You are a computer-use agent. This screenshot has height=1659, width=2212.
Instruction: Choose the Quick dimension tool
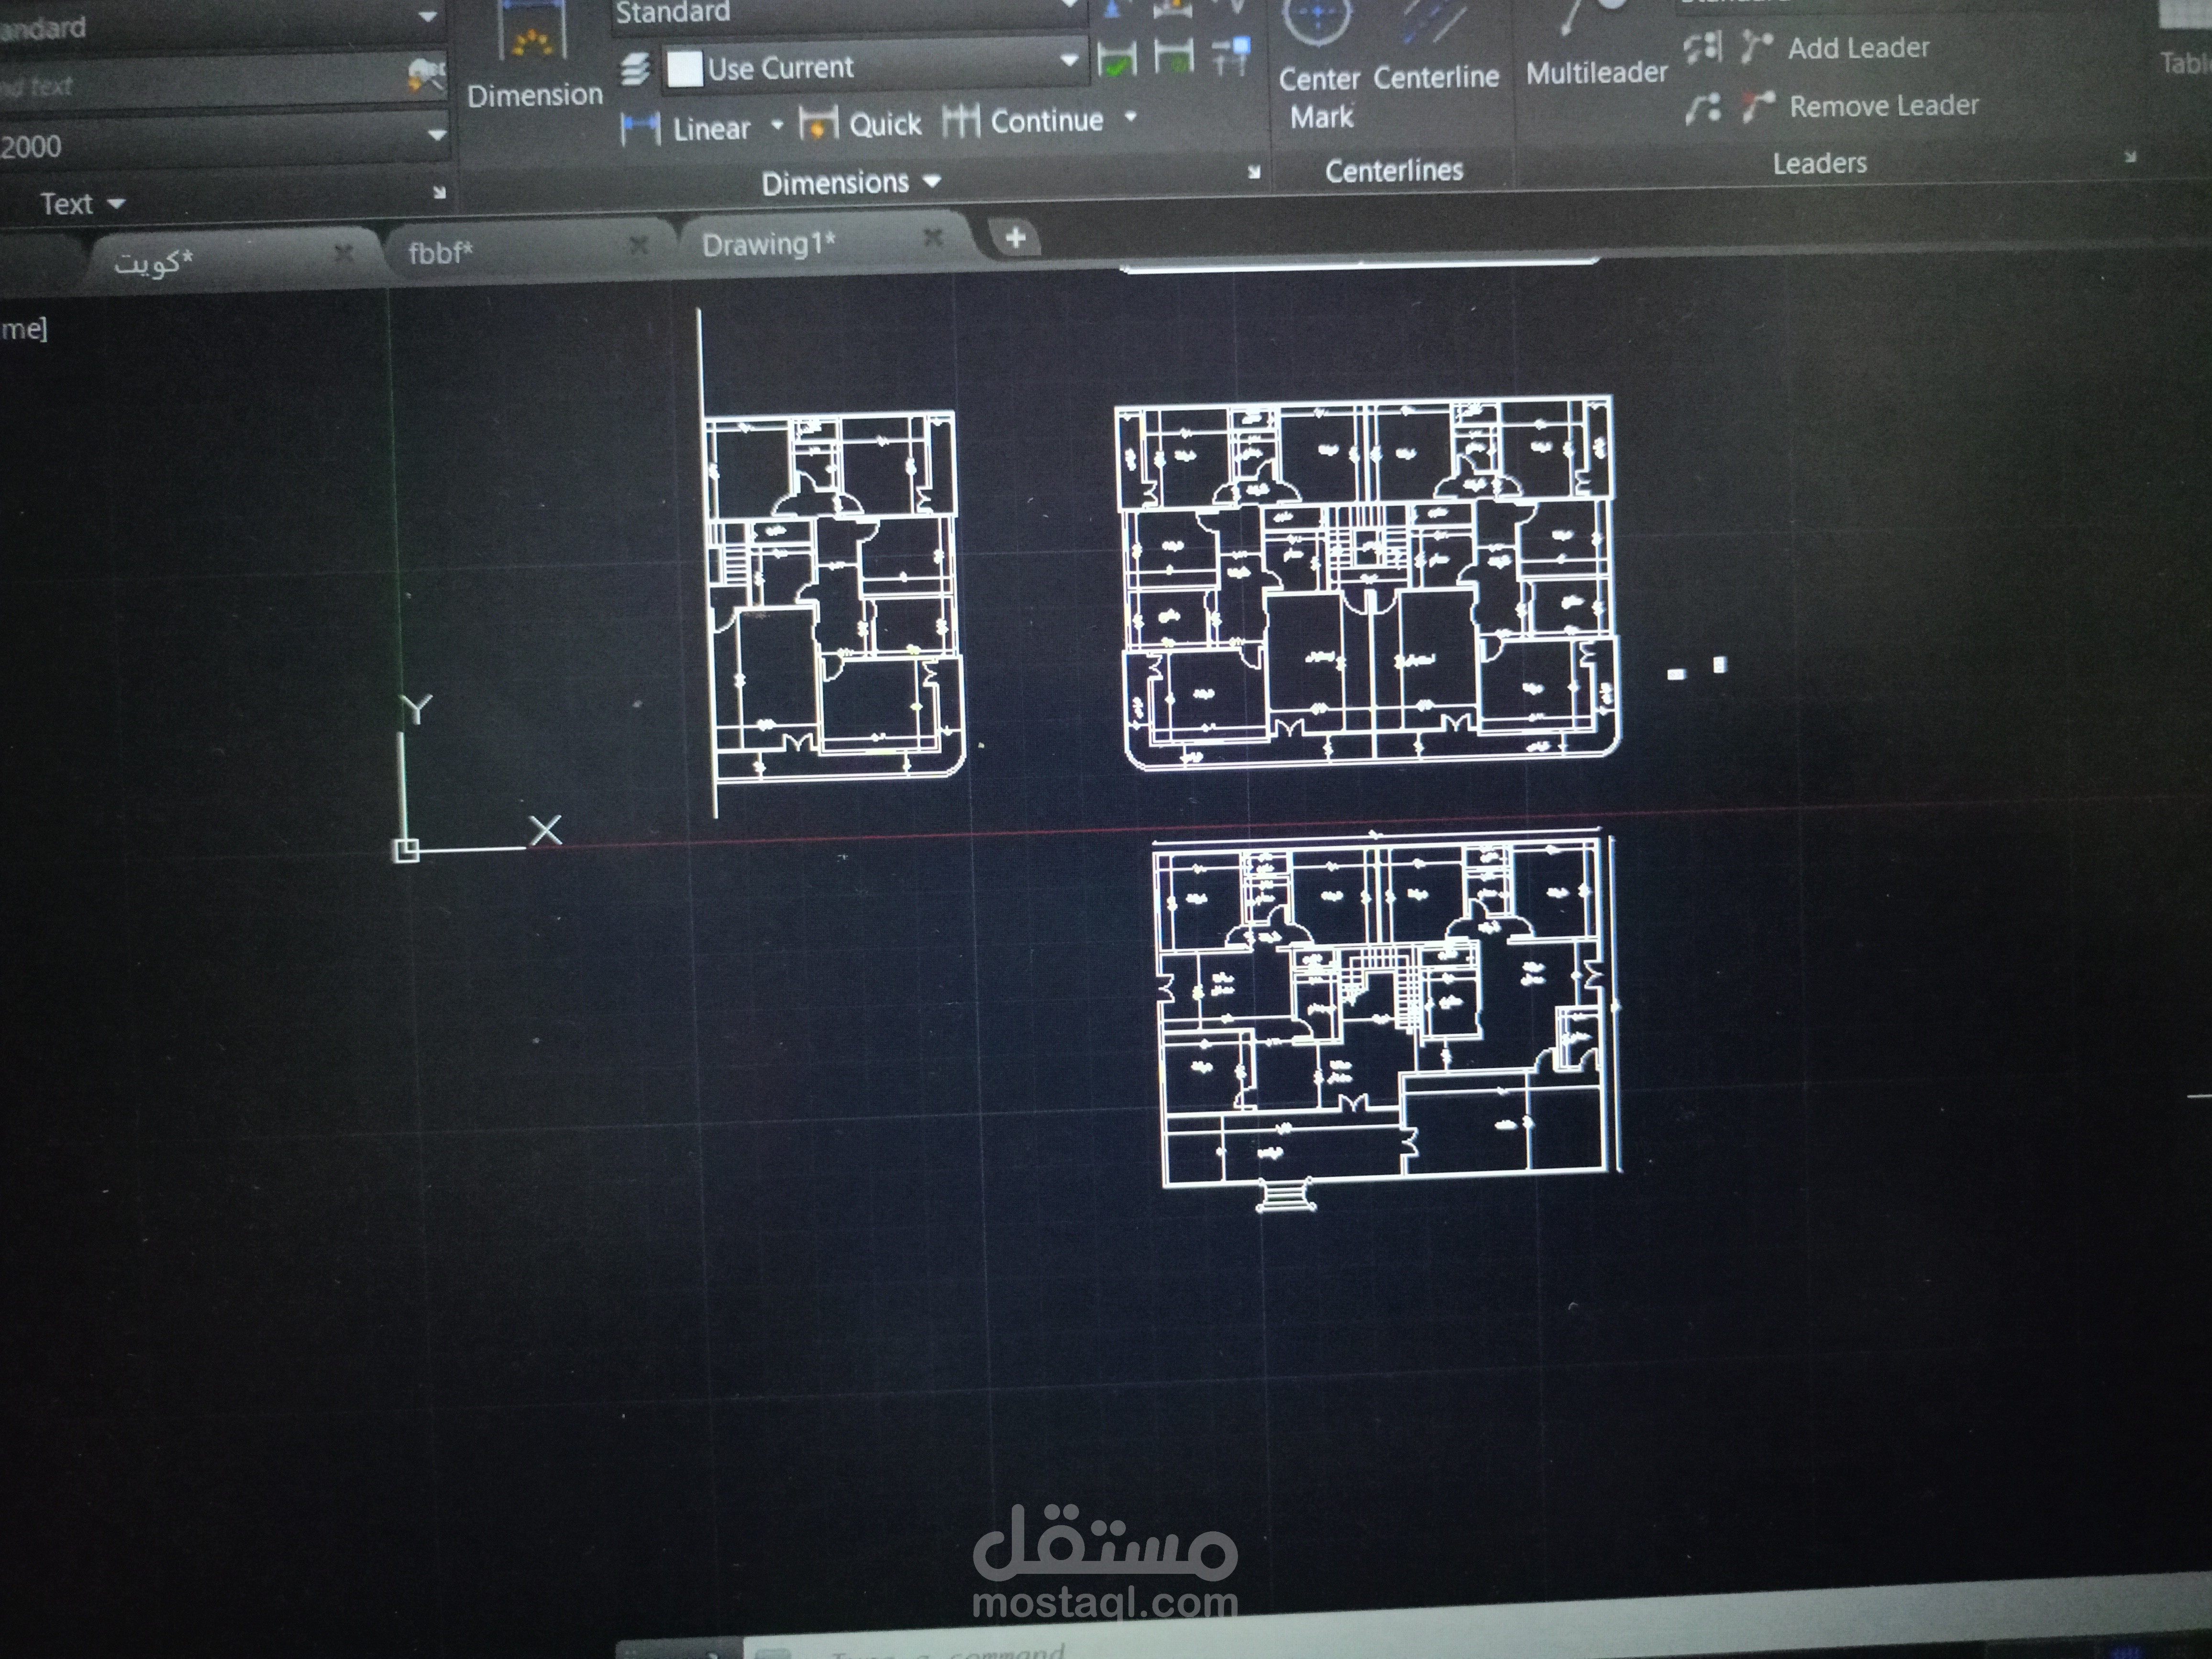coord(862,124)
